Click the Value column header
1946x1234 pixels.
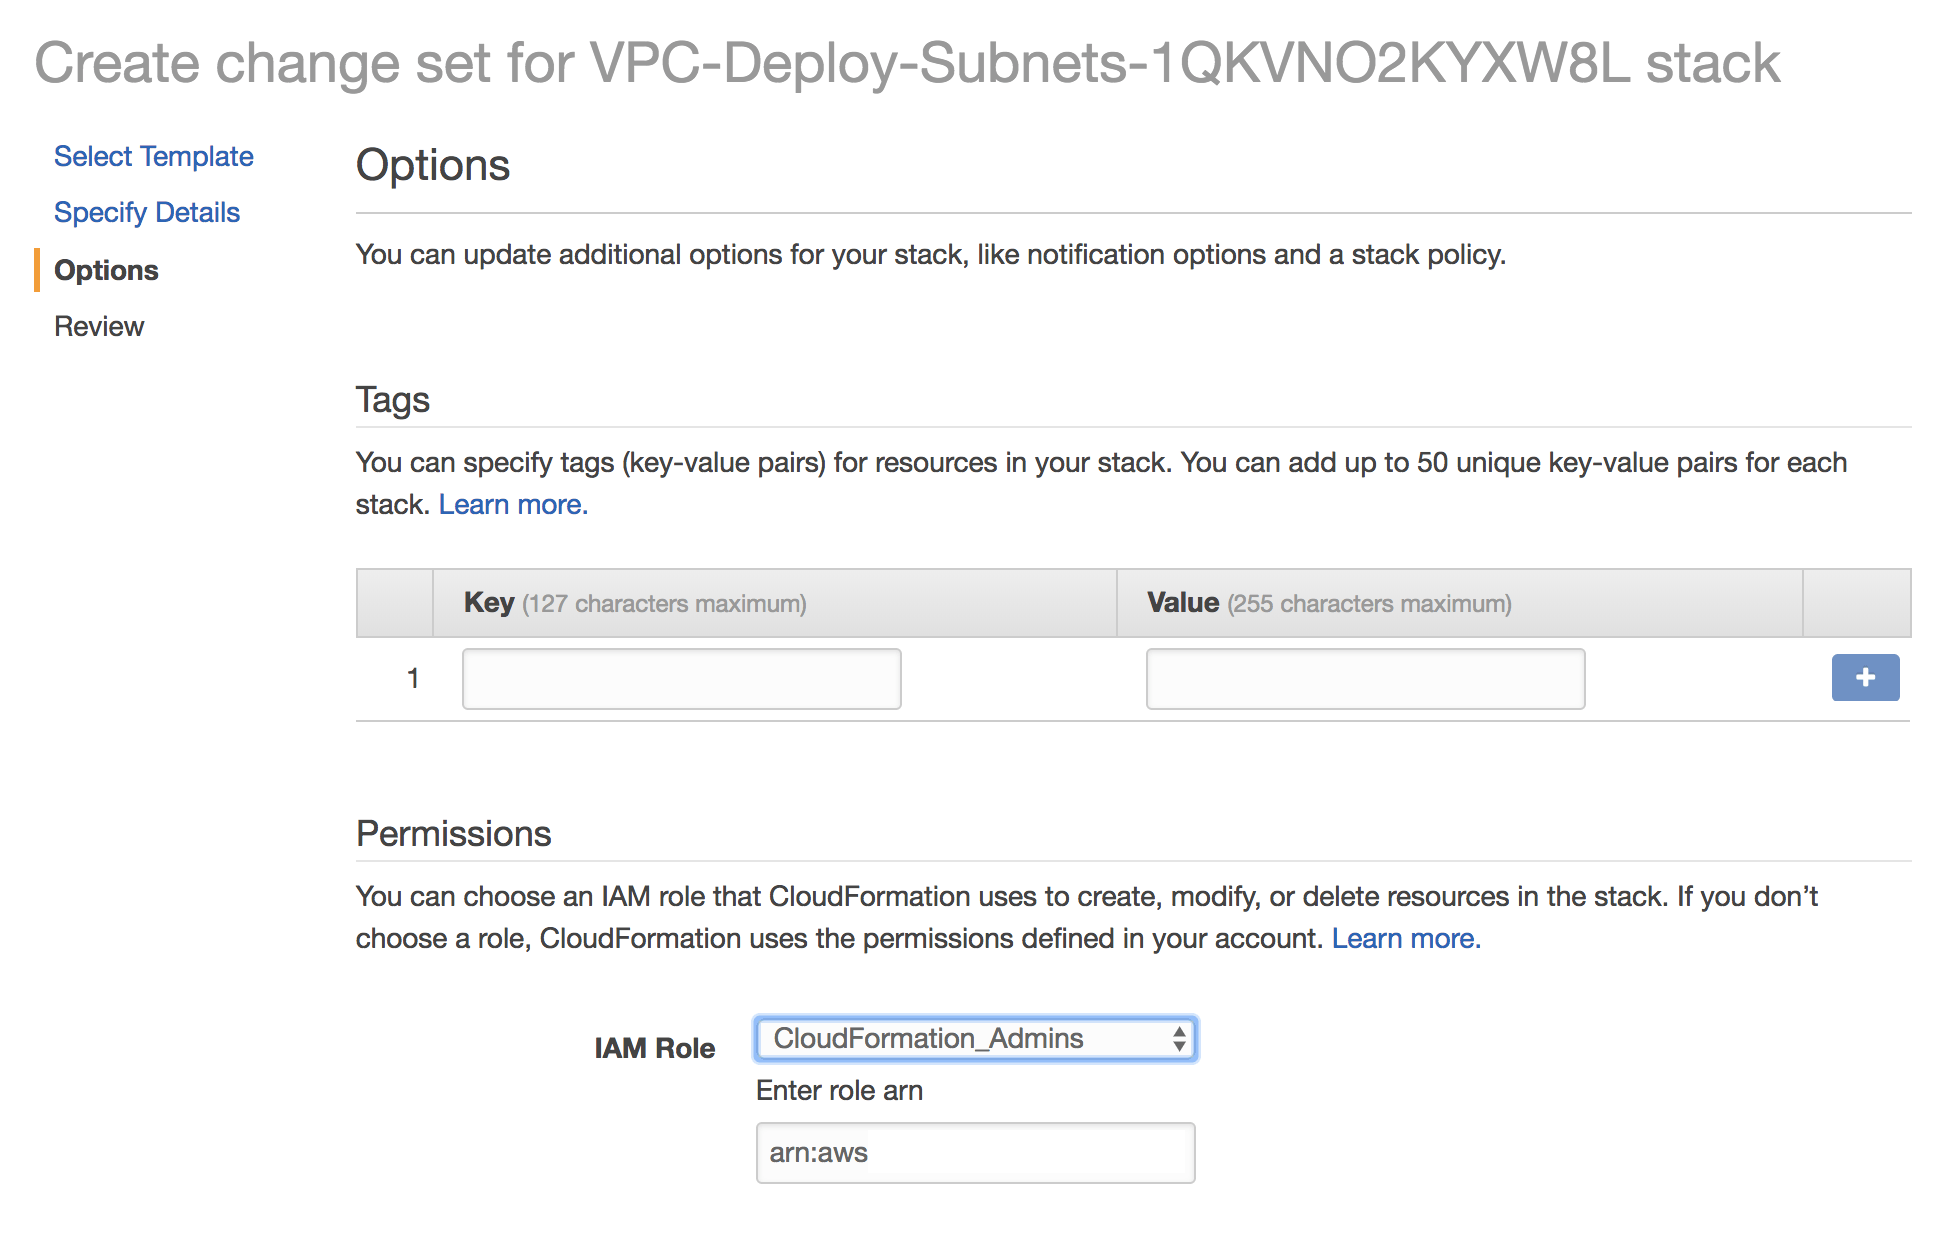coord(1182,602)
